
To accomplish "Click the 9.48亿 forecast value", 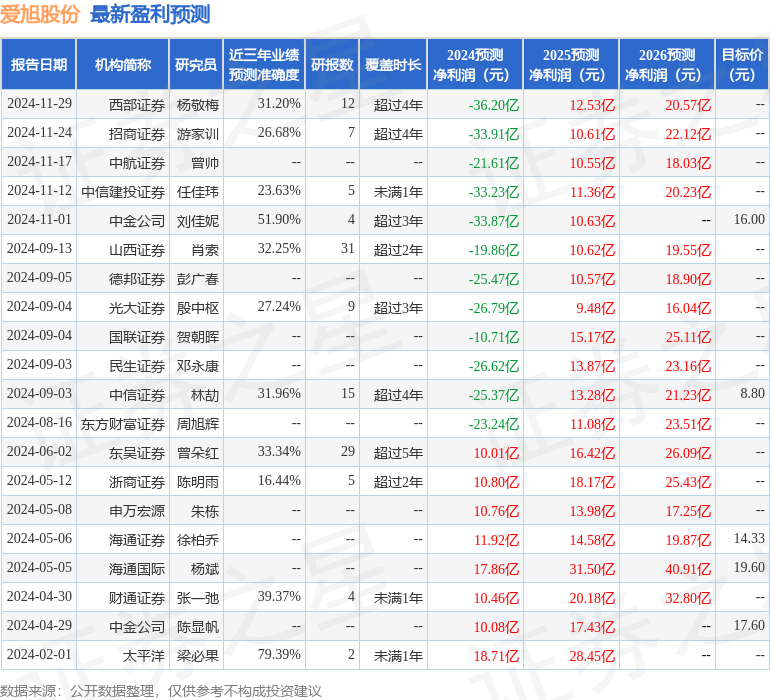I will tap(595, 308).
